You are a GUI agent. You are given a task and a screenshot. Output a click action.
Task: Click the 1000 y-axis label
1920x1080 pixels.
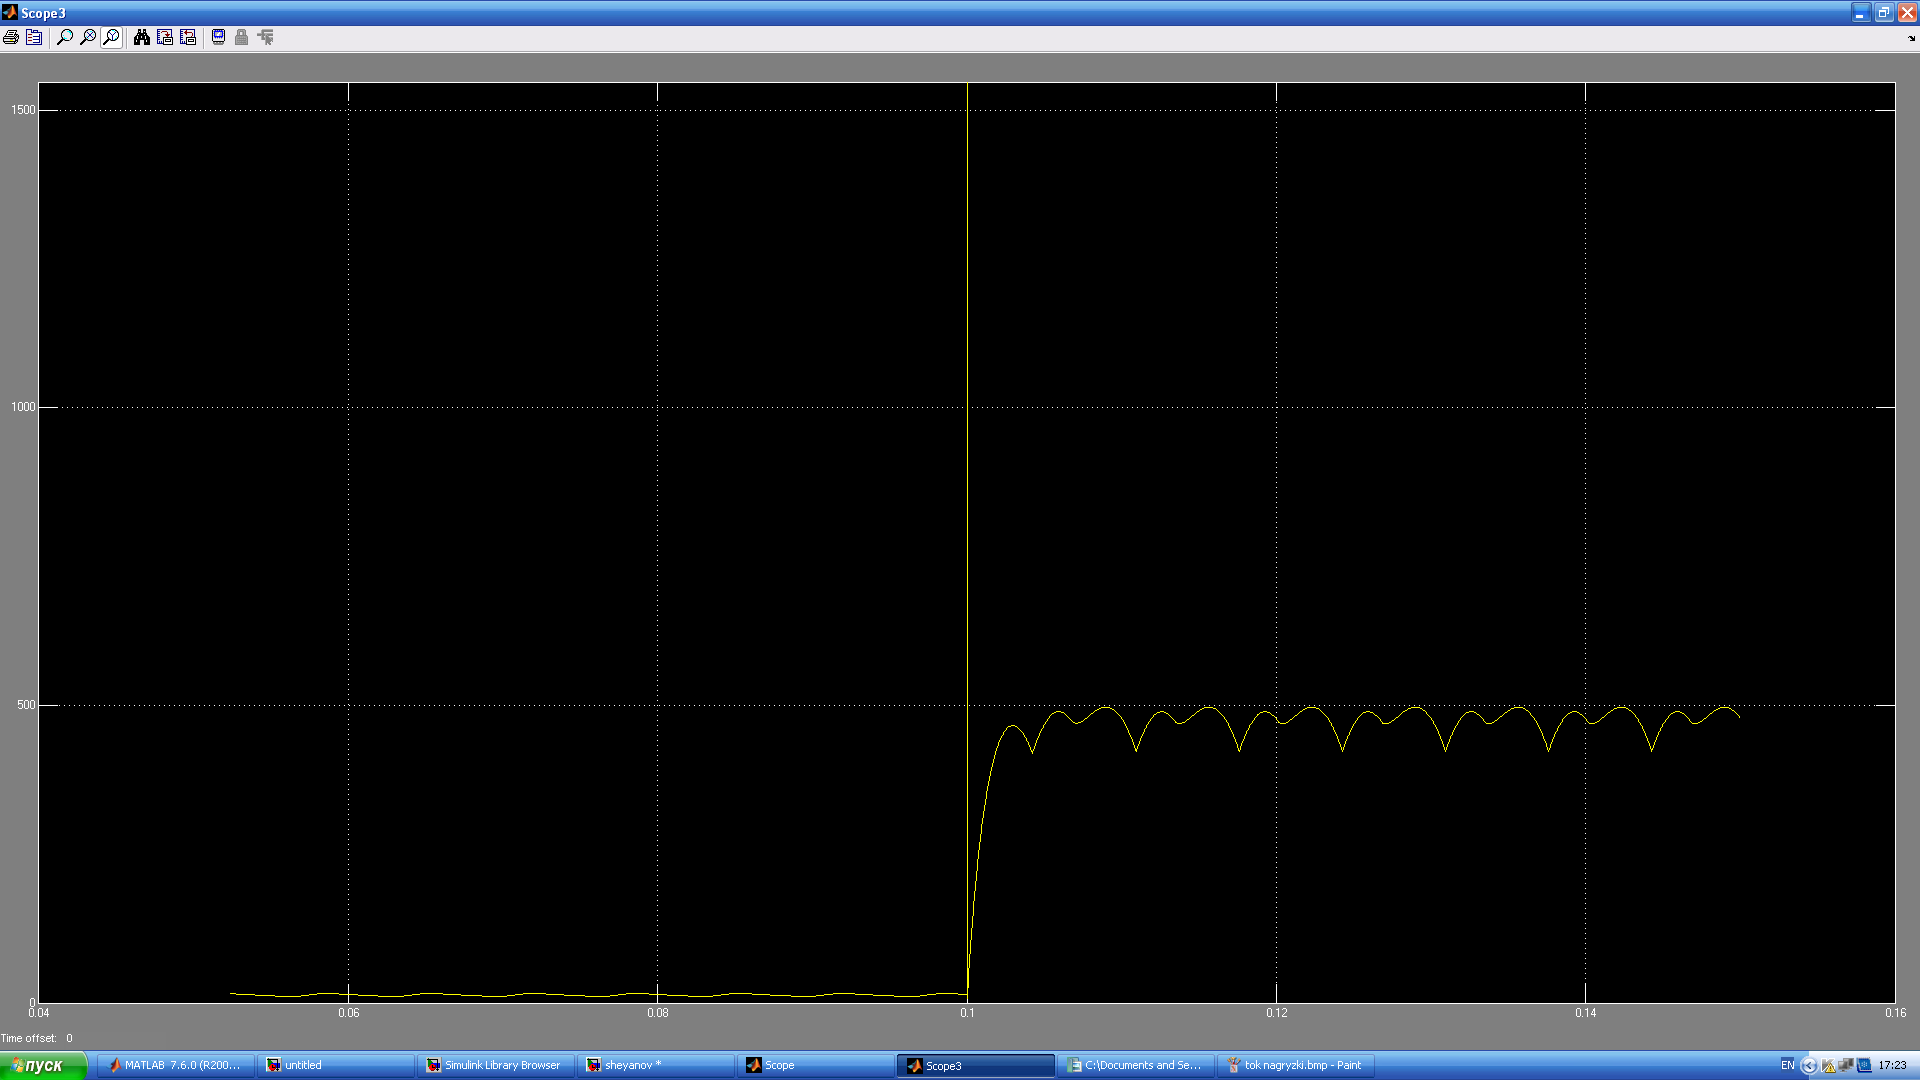[22, 407]
